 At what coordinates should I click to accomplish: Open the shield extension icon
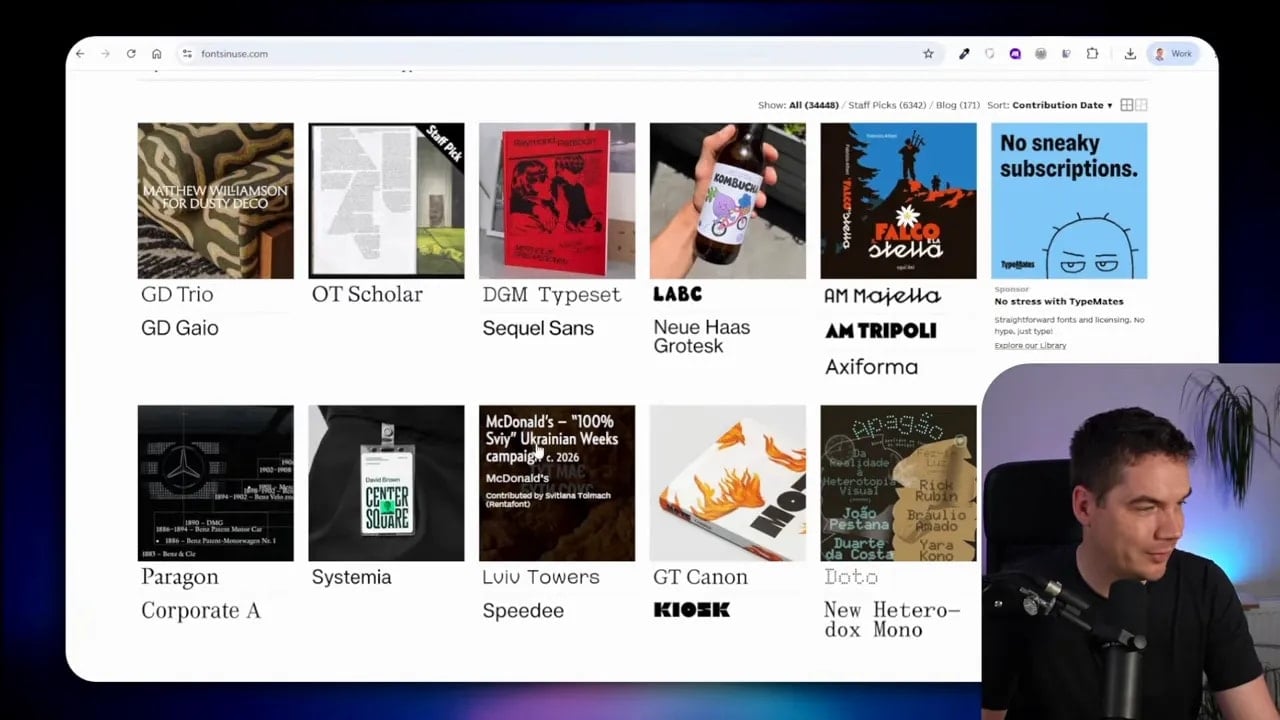pyautogui.click(x=990, y=54)
